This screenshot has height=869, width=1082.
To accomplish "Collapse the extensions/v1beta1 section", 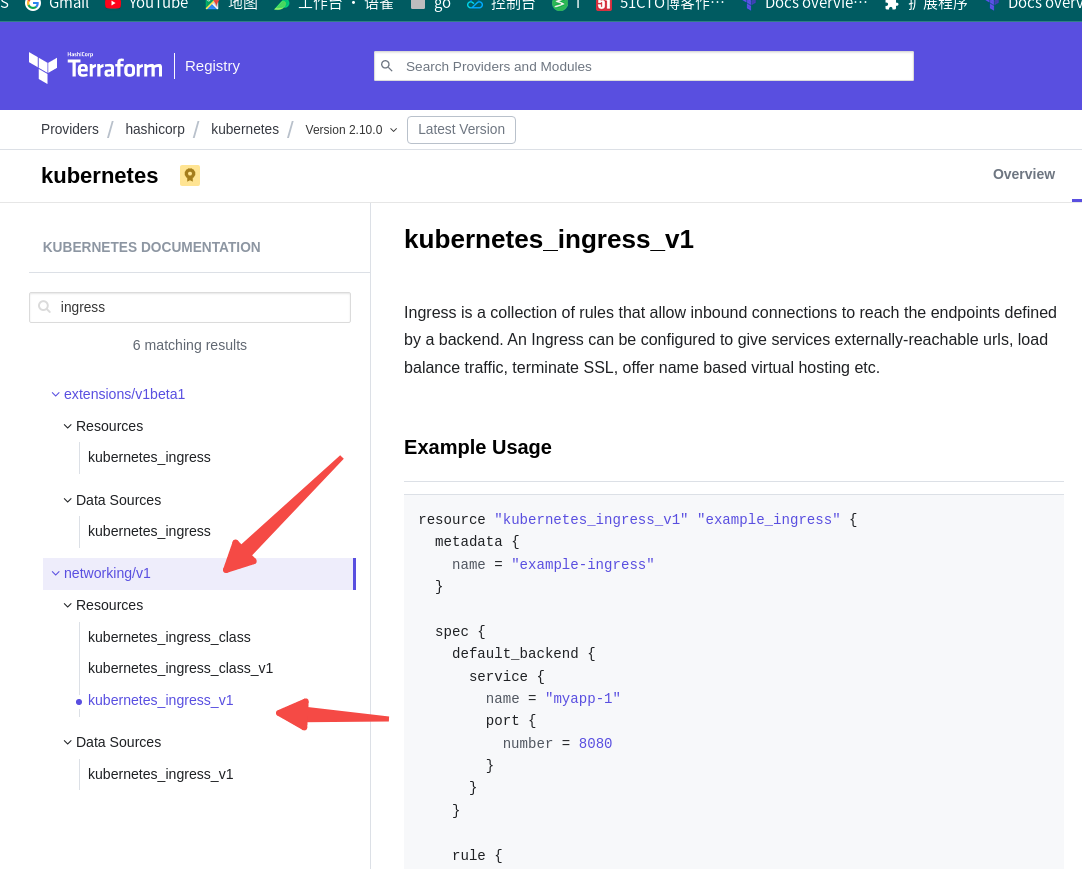I will coord(118,394).
